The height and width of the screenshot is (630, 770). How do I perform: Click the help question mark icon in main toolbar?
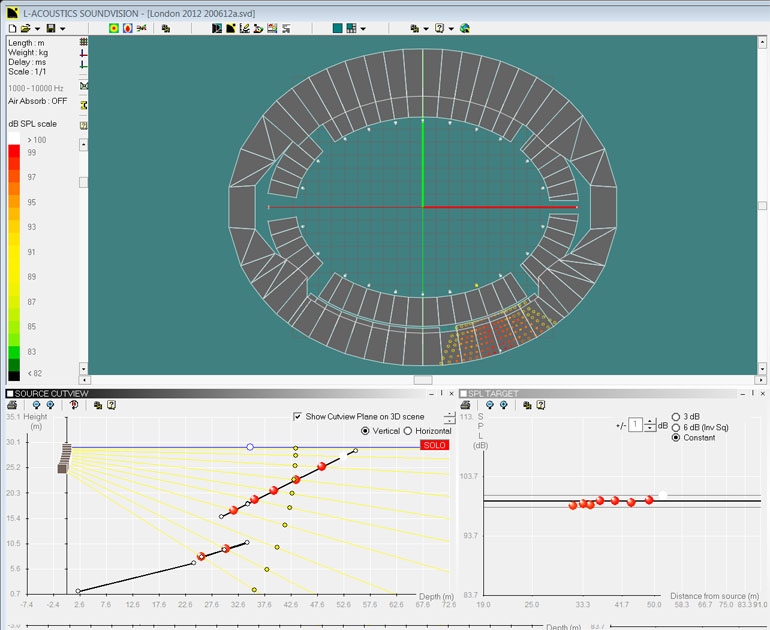[440, 28]
